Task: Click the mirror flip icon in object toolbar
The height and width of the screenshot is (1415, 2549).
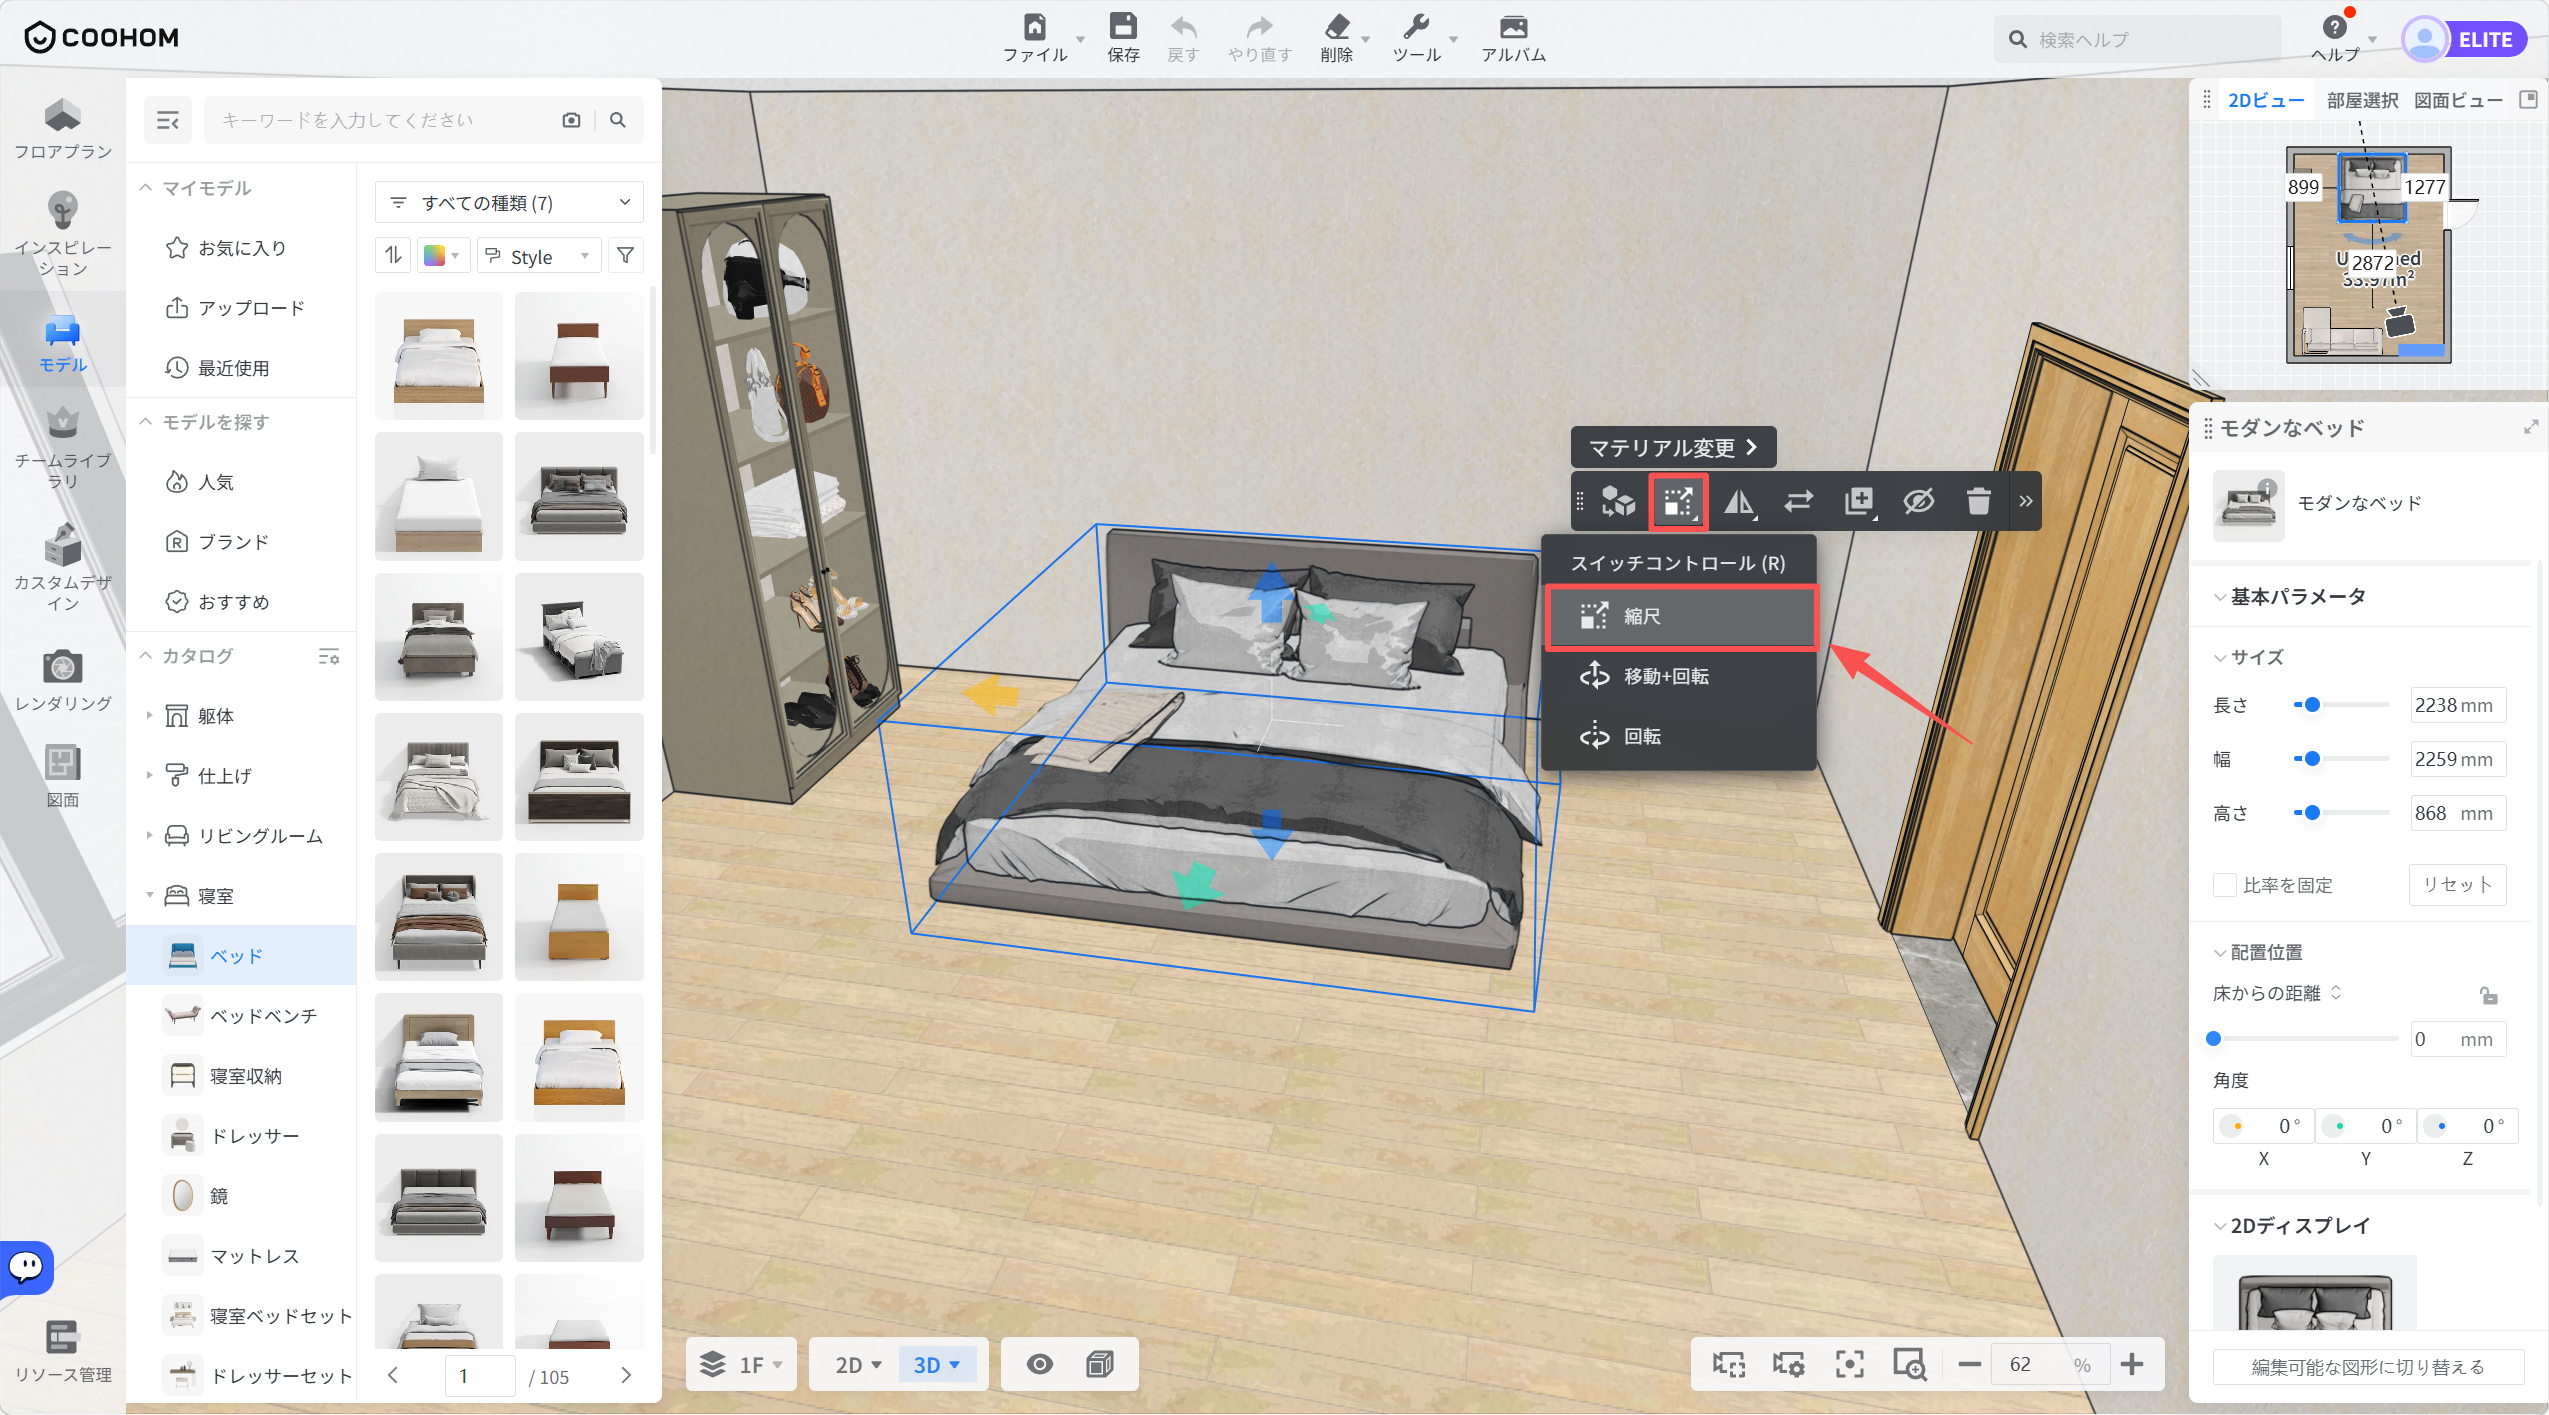Action: 1739,501
